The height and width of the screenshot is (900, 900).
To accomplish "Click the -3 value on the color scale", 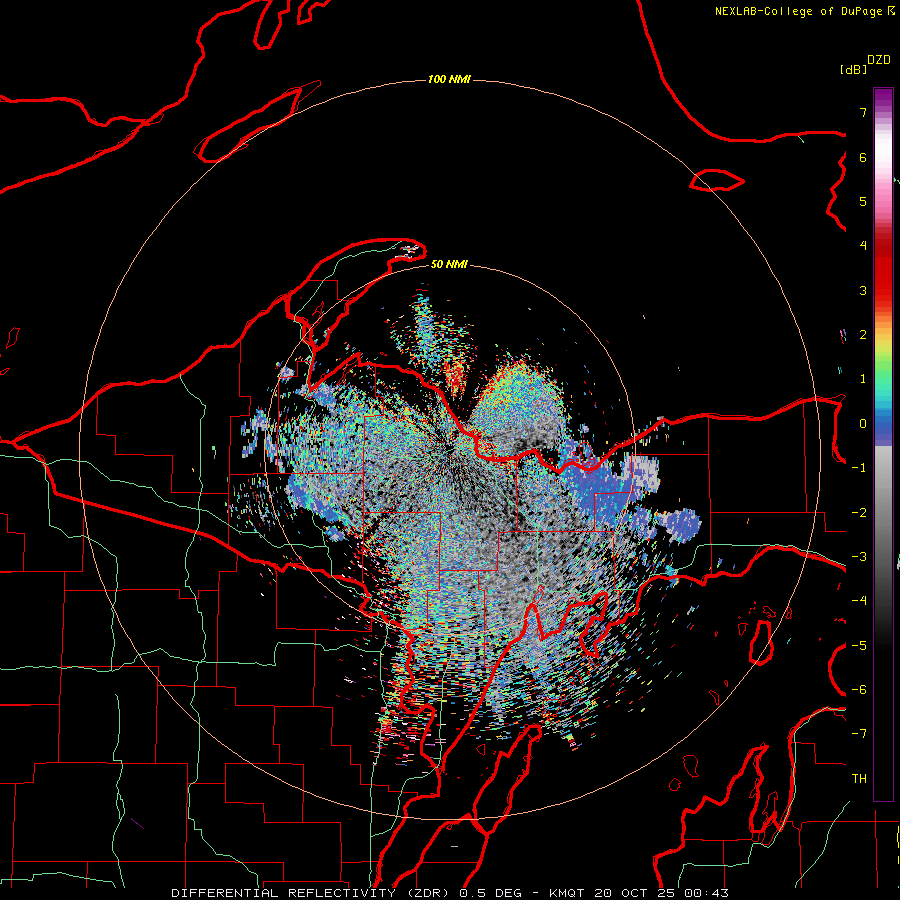I will coord(859,557).
